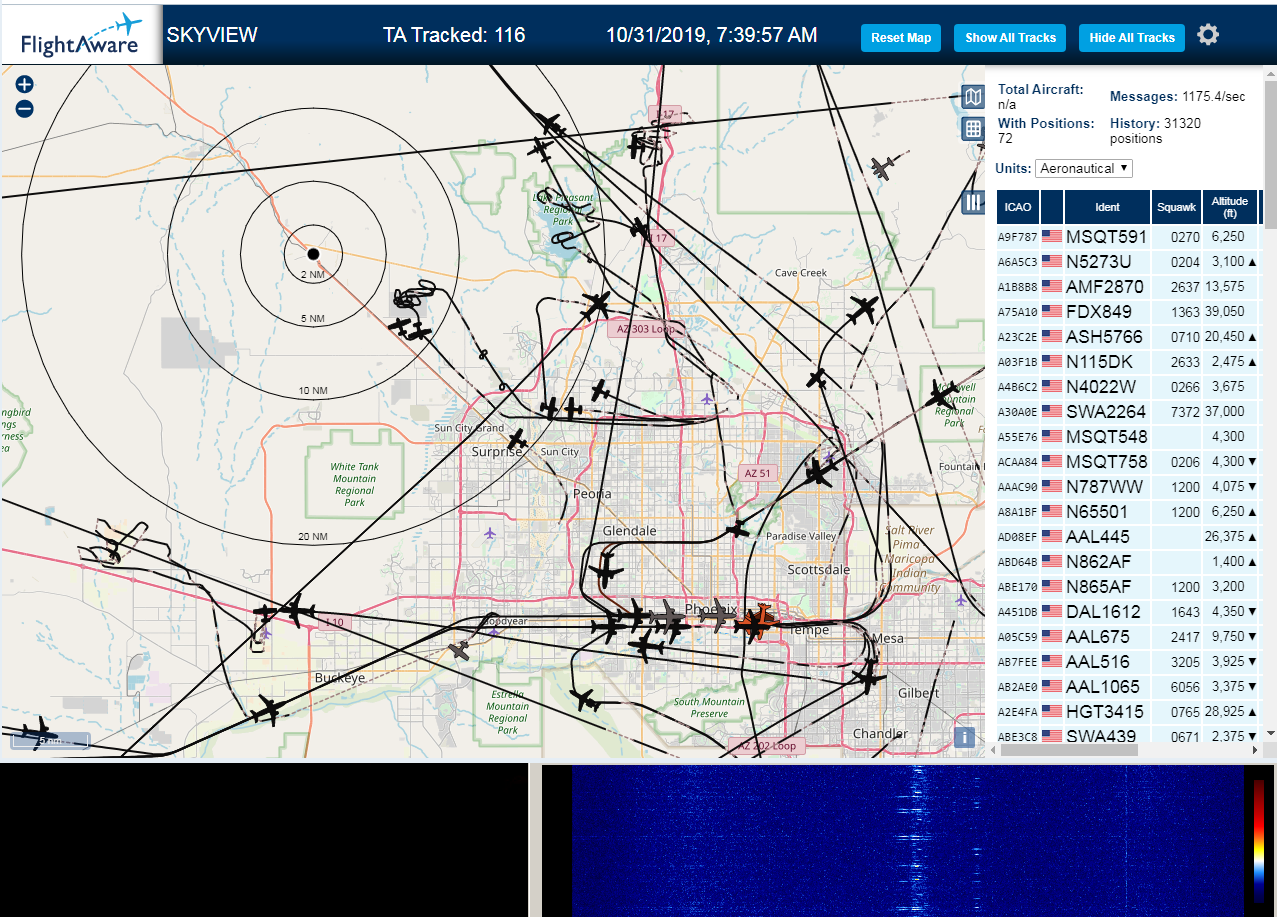Click Hide All Tracks
This screenshot has height=917, width=1277.
coord(1132,38)
